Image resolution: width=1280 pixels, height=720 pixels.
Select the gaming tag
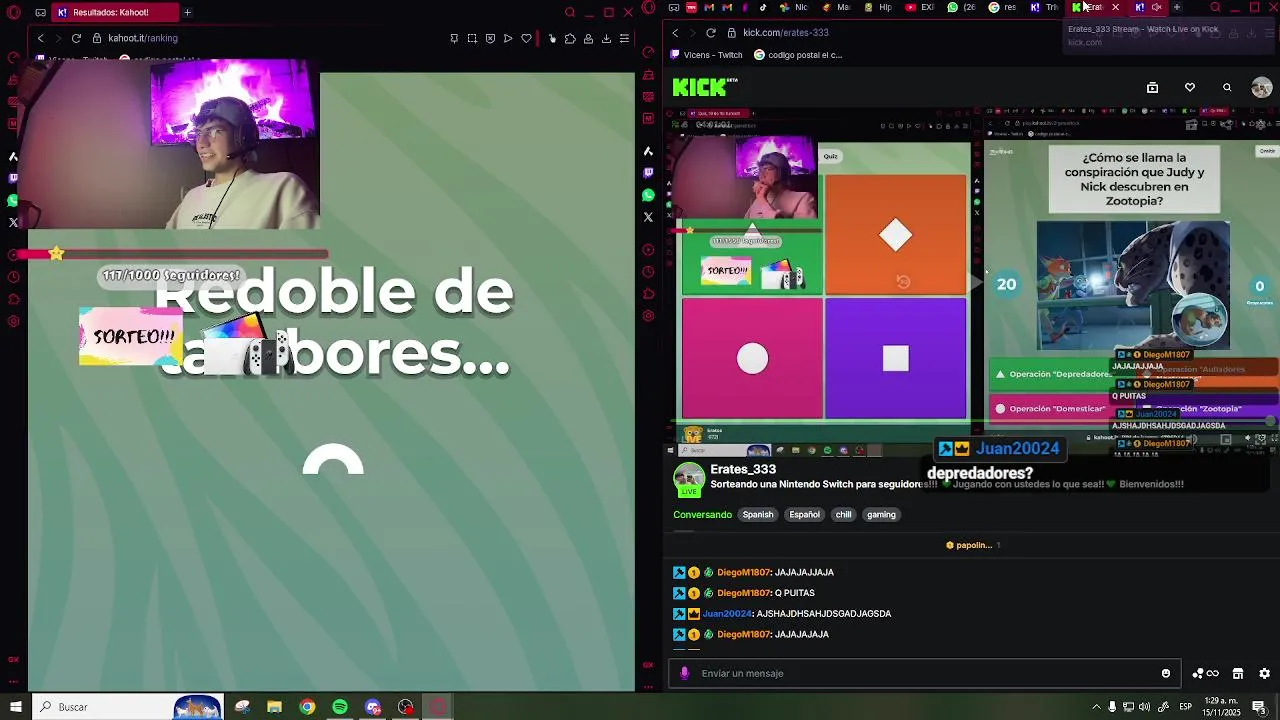click(881, 515)
